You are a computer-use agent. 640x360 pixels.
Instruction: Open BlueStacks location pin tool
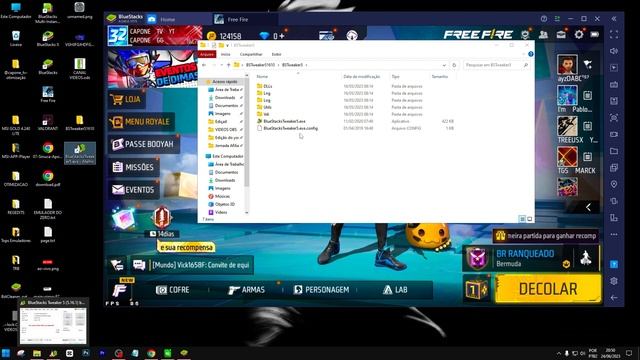614,184
